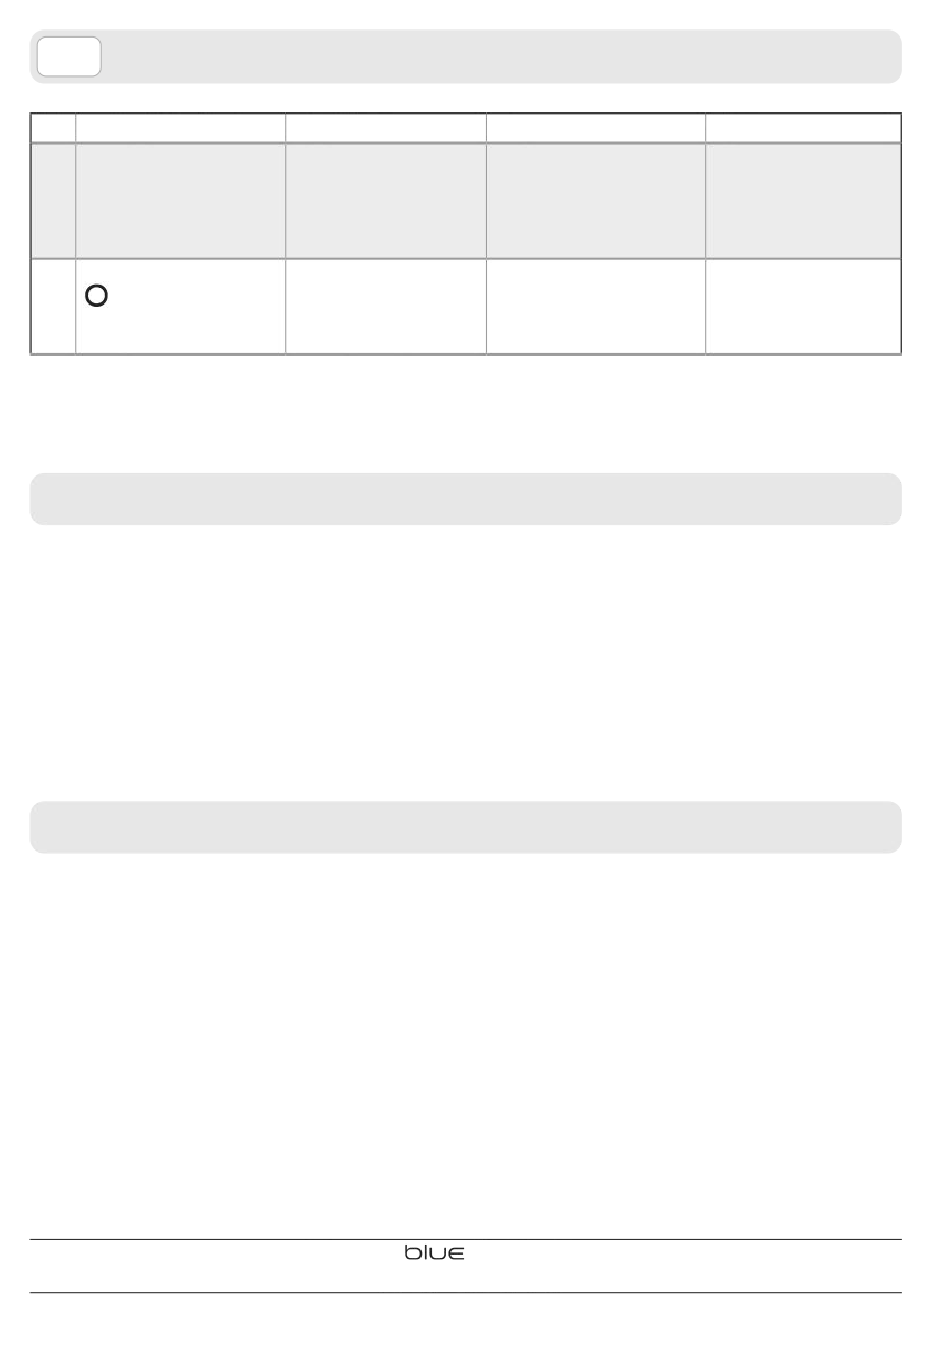Viewport: 950px width, 1357px height.
Task: Click the white rounded box in top banner
Action: click(x=68, y=56)
